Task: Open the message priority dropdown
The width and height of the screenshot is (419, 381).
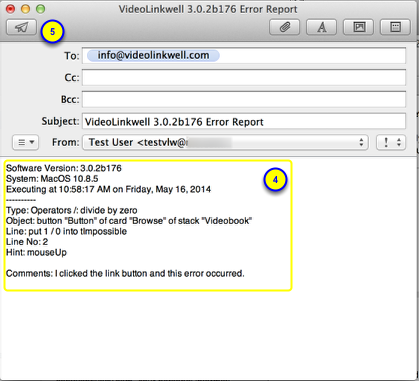Action: (x=391, y=142)
